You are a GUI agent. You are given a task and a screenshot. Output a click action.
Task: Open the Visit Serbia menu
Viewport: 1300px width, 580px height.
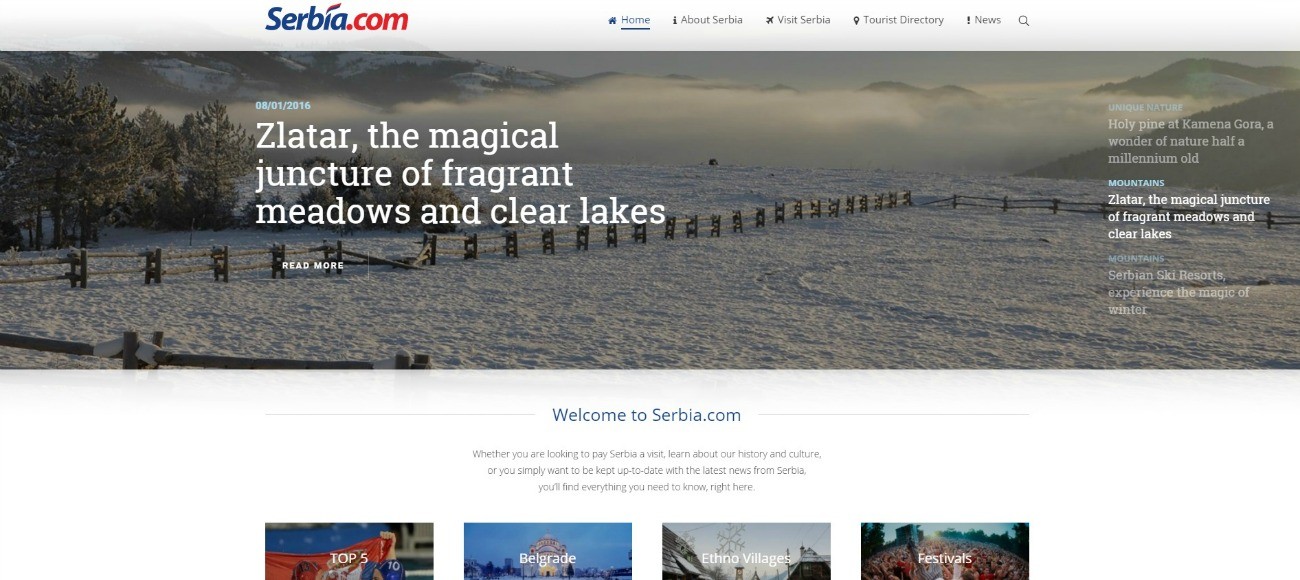point(804,20)
